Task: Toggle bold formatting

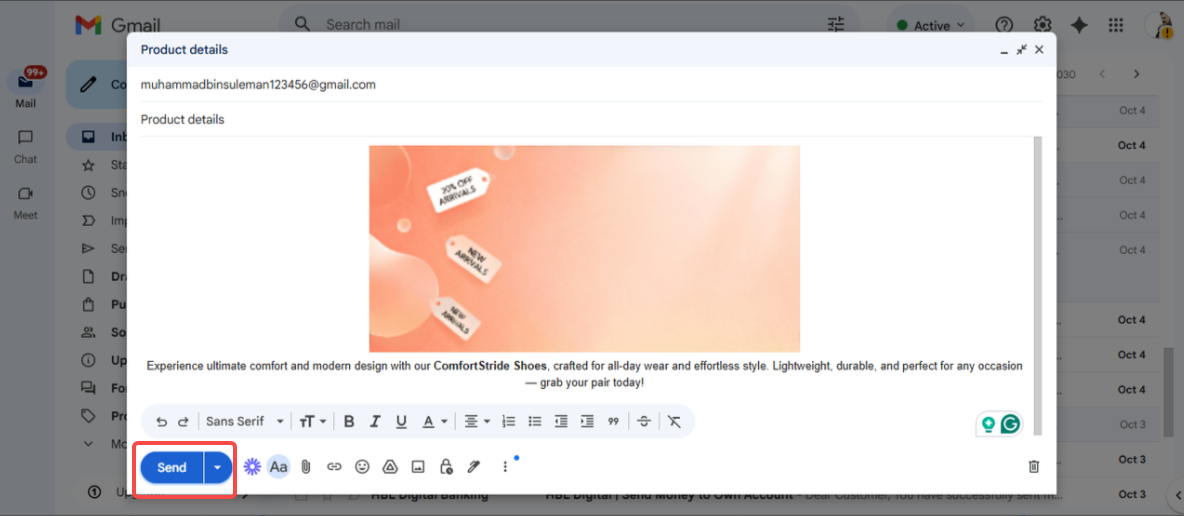Action: (349, 422)
